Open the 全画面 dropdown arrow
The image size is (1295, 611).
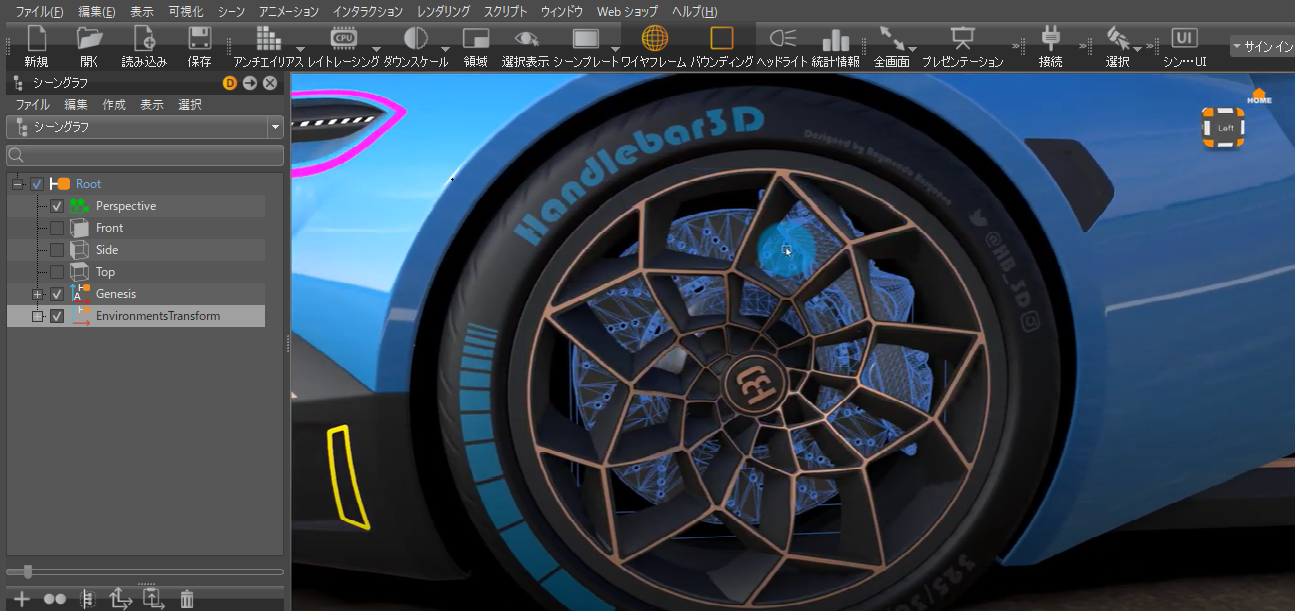coord(912,47)
